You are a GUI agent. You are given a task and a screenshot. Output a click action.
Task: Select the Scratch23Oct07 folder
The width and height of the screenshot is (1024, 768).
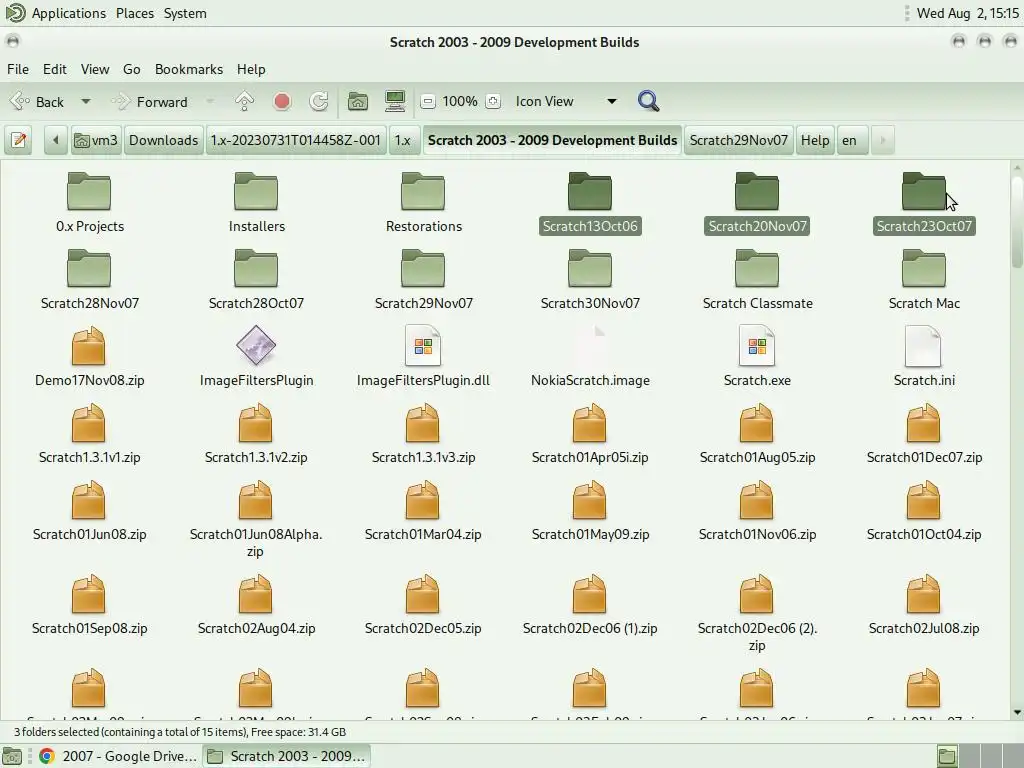(924, 202)
